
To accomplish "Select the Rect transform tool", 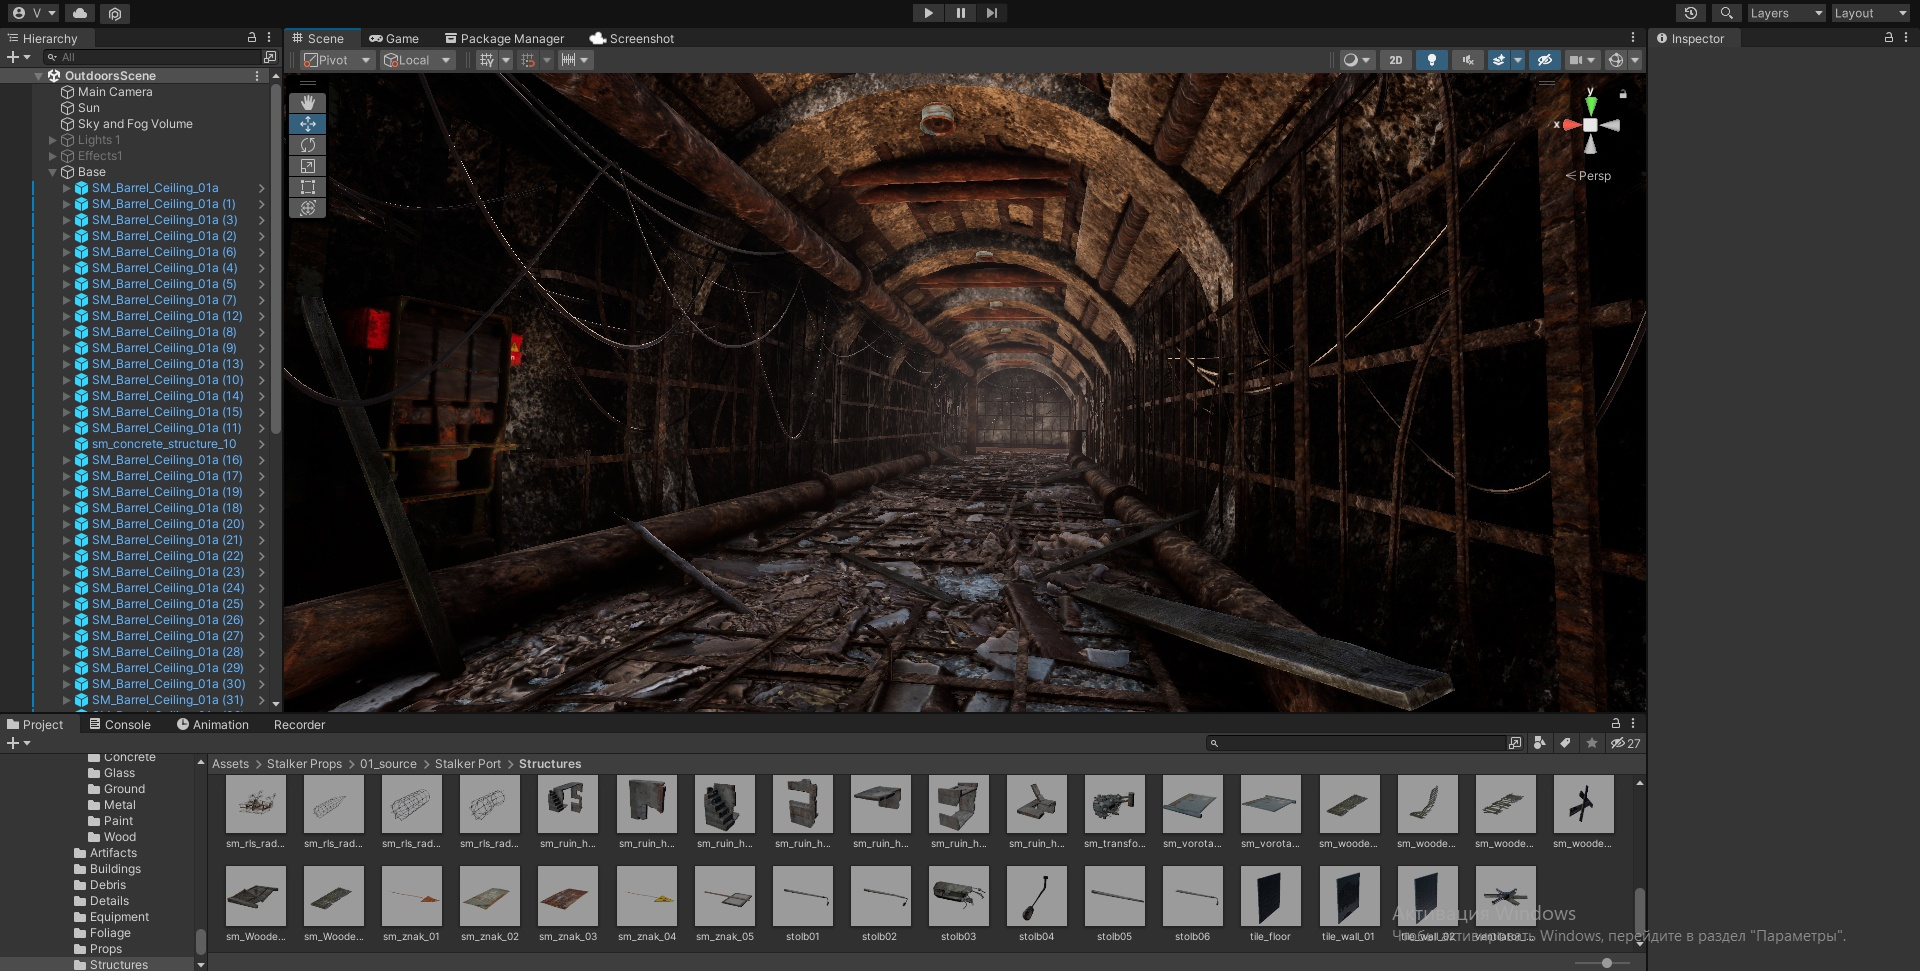I will [307, 187].
